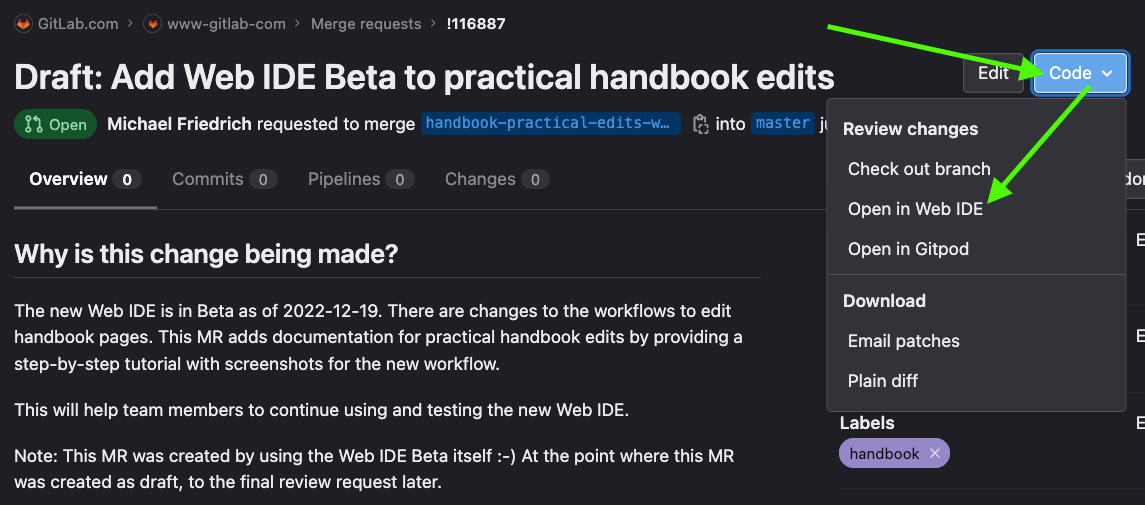The image size is (1145, 505).
Task: Open www-gitlab-com breadcrumb link
Action: (x=226, y=23)
